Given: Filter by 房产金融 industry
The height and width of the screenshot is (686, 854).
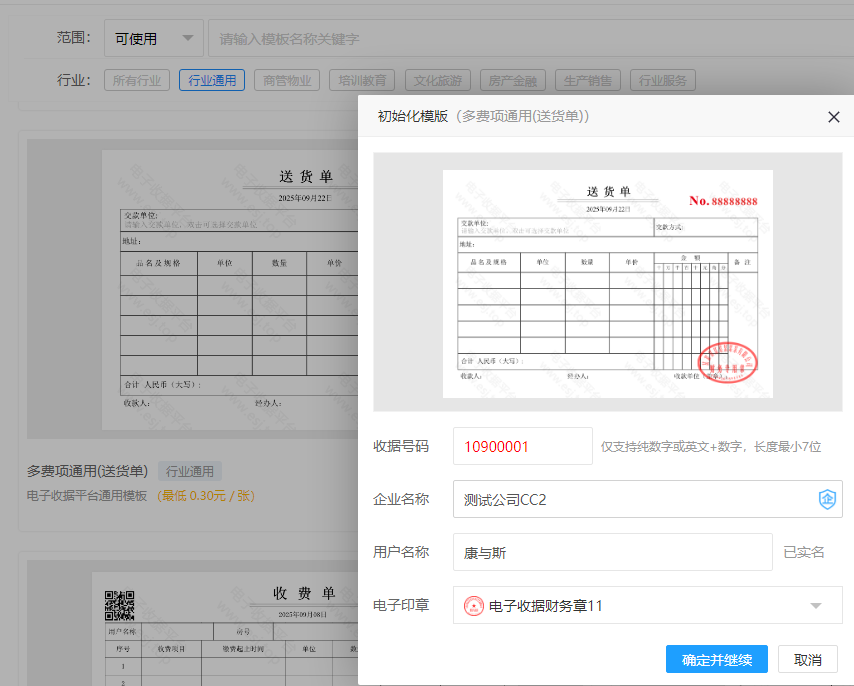Looking at the screenshot, I should (513, 81).
